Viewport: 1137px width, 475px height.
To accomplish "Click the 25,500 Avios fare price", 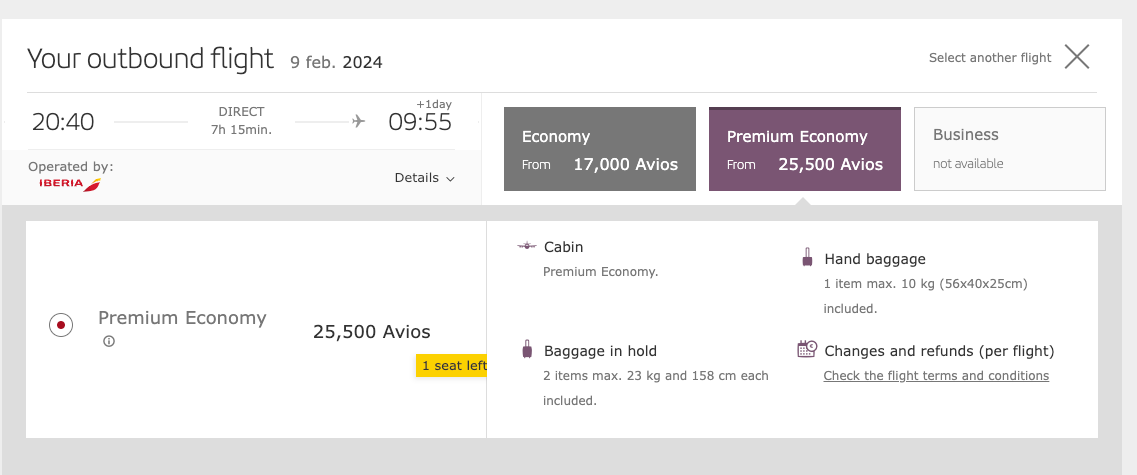I will 372,332.
